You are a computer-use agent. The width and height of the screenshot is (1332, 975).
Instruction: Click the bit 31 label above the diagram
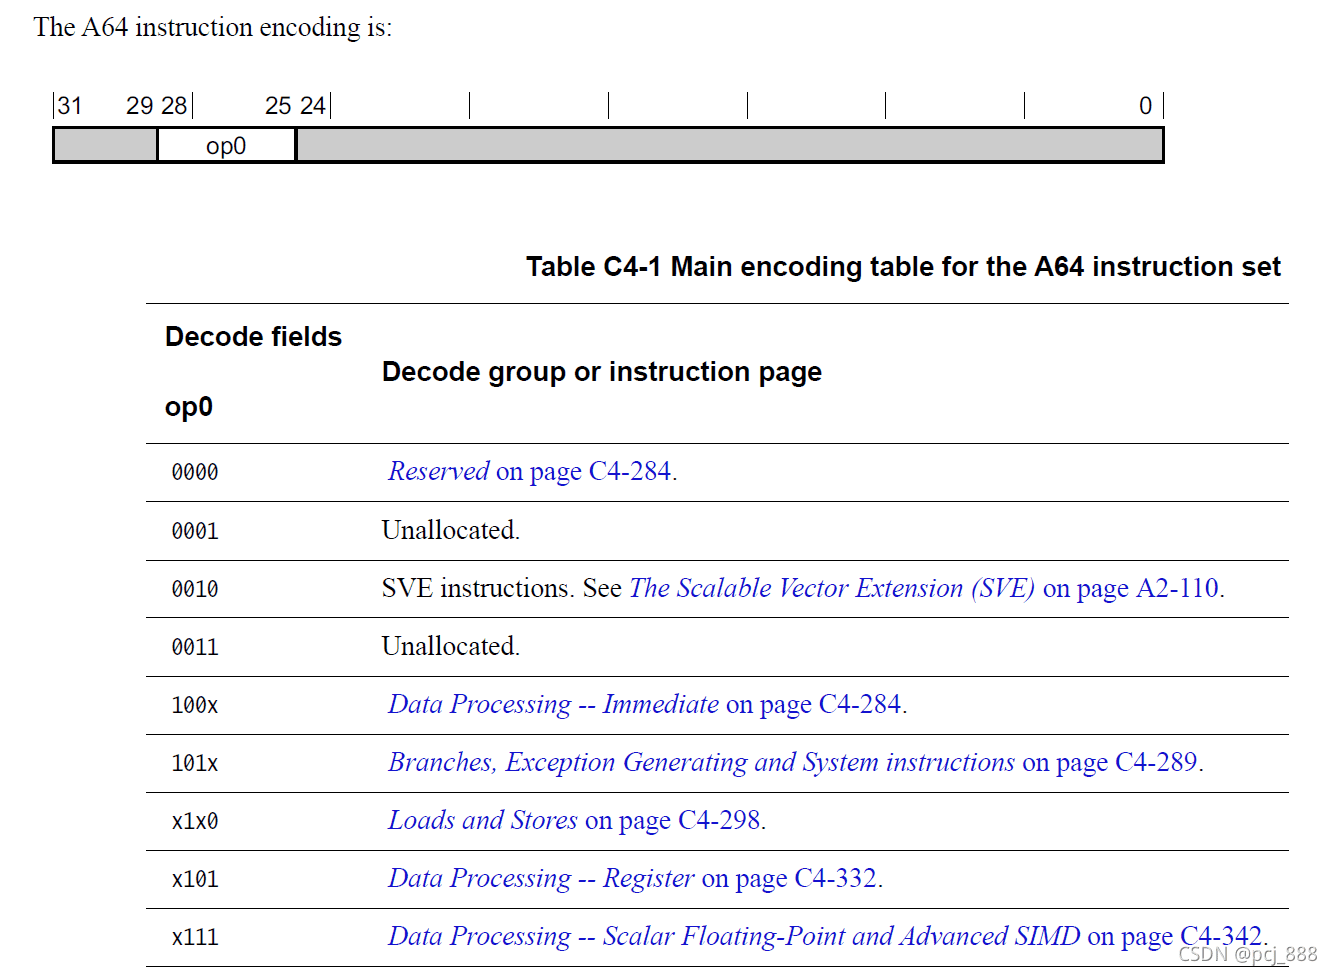click(70, 106)
